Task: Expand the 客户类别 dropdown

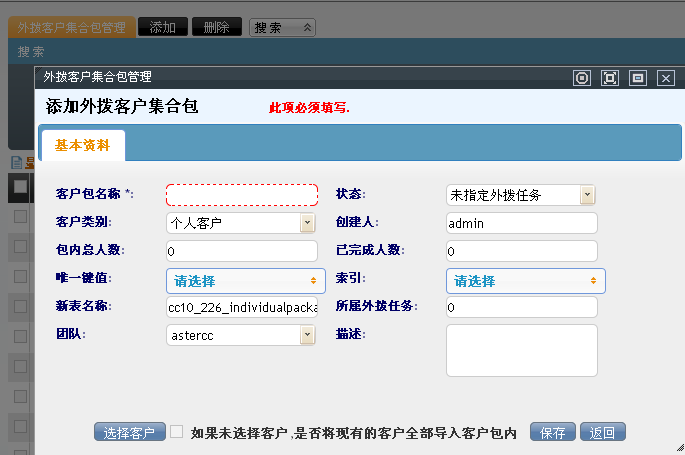Action: [x=240, y=223]
